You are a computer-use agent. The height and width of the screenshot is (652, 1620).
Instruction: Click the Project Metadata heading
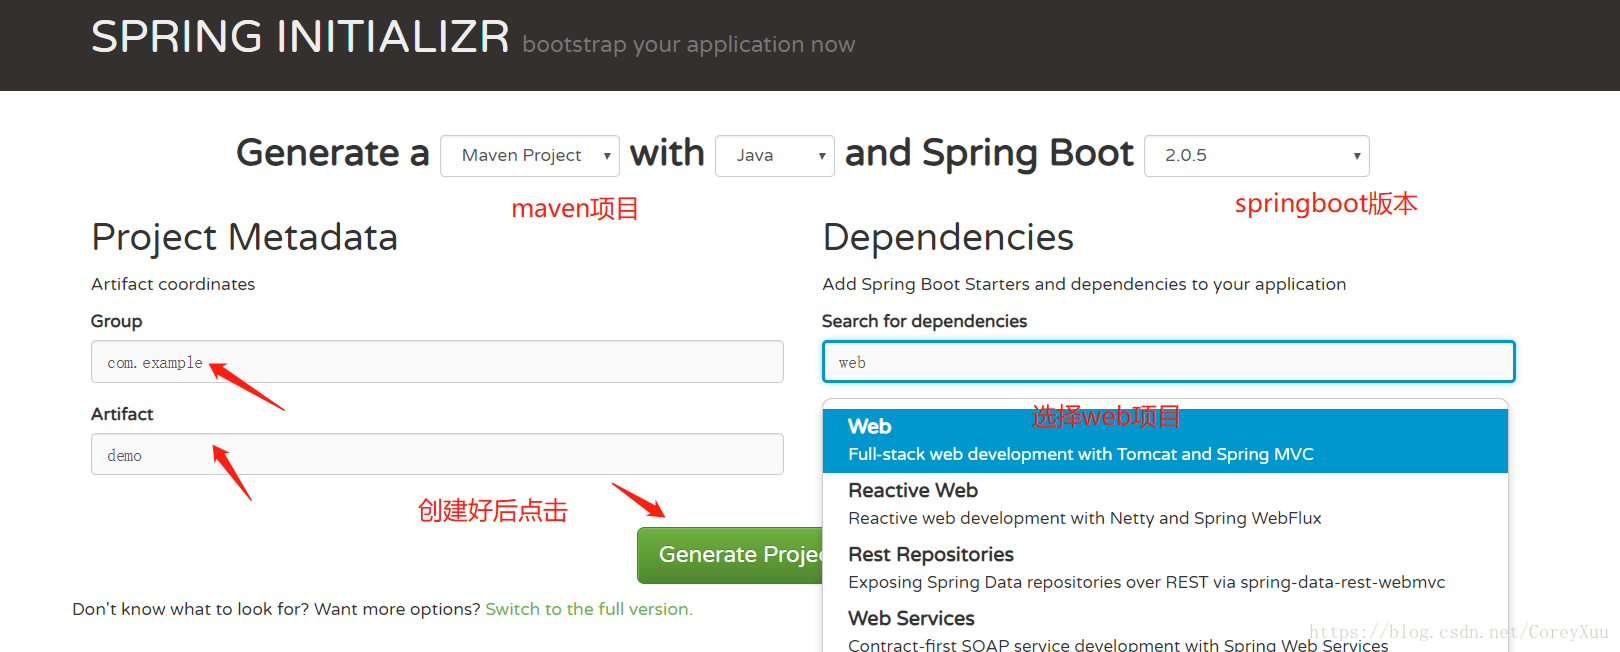tap(245, 238)
